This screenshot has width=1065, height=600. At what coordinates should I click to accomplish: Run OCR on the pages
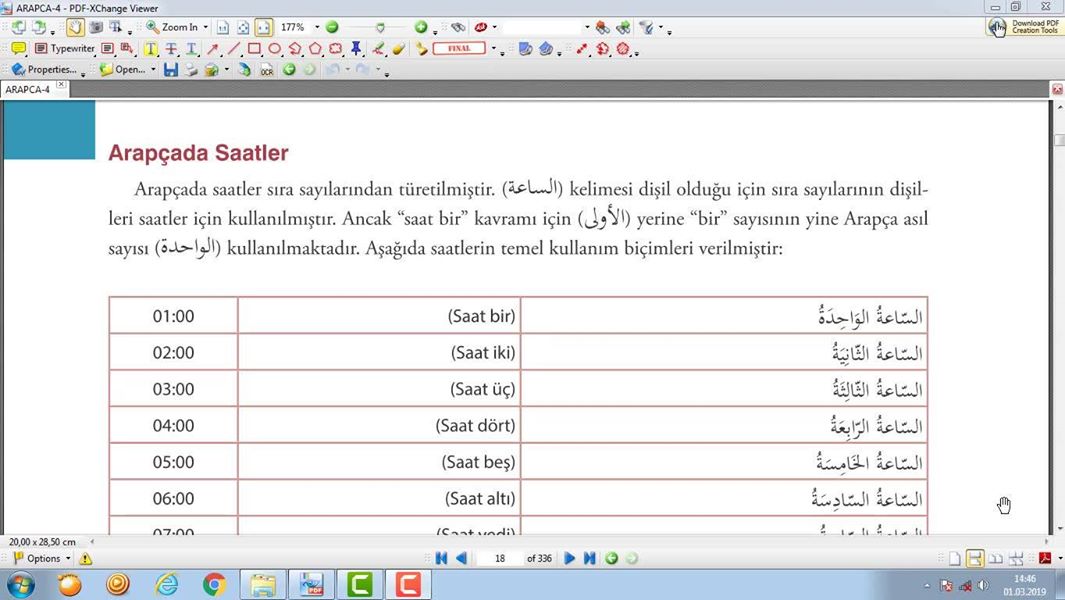(267, 69)
